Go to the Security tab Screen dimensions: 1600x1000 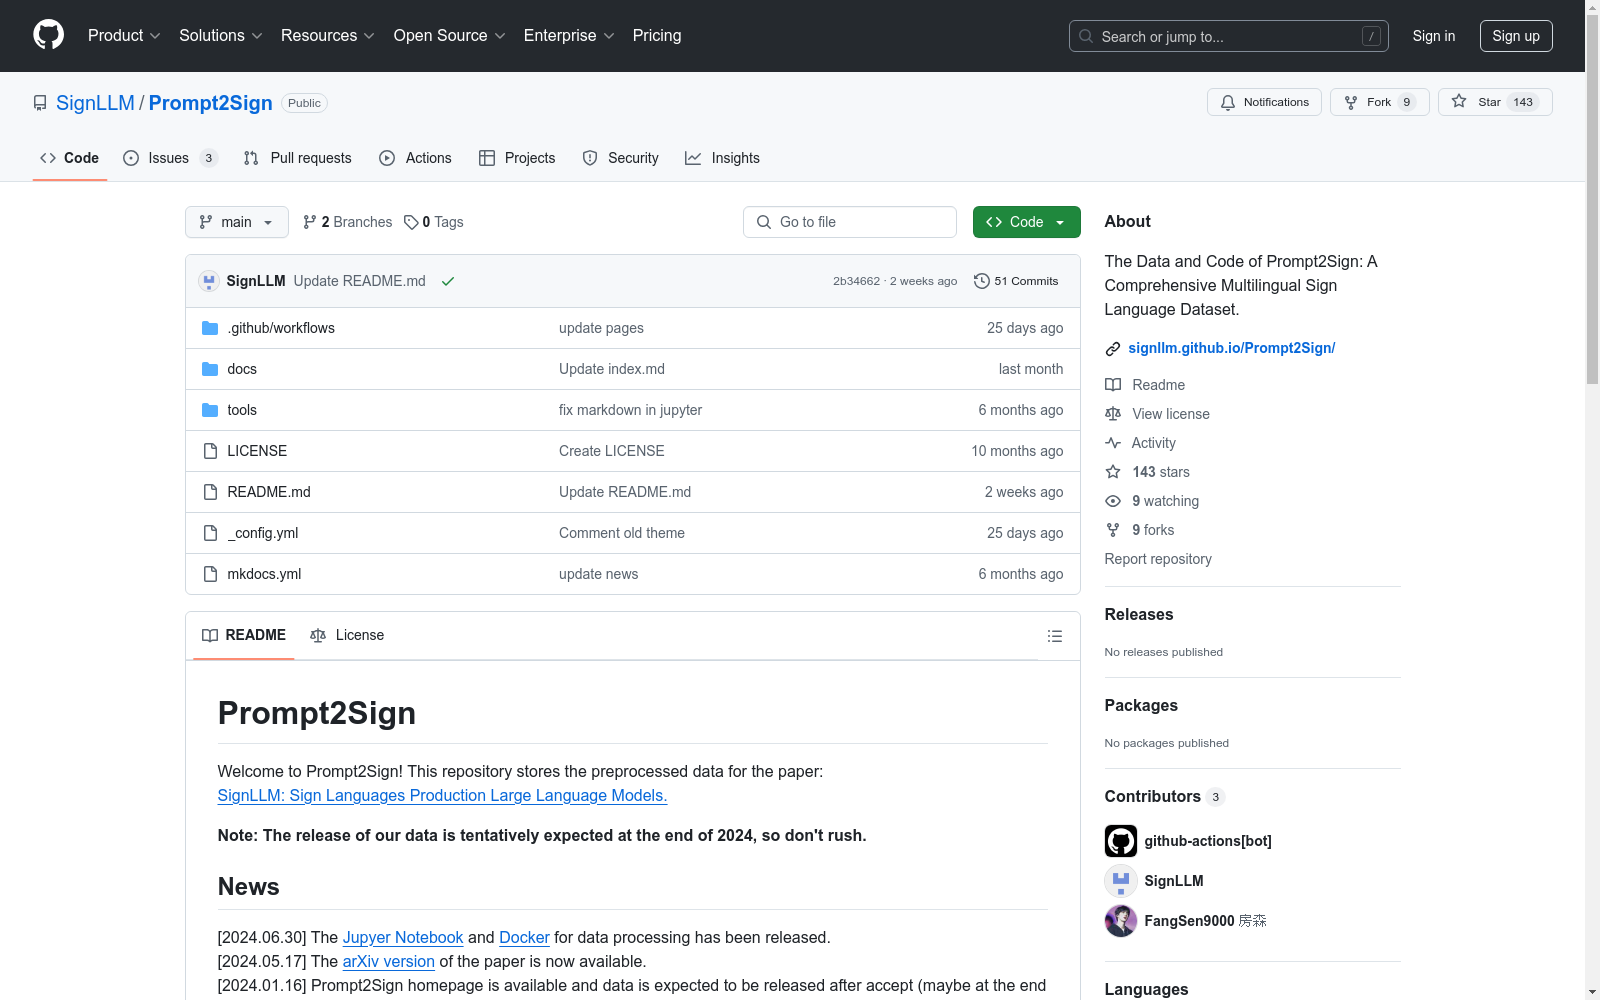click(621, 158)
